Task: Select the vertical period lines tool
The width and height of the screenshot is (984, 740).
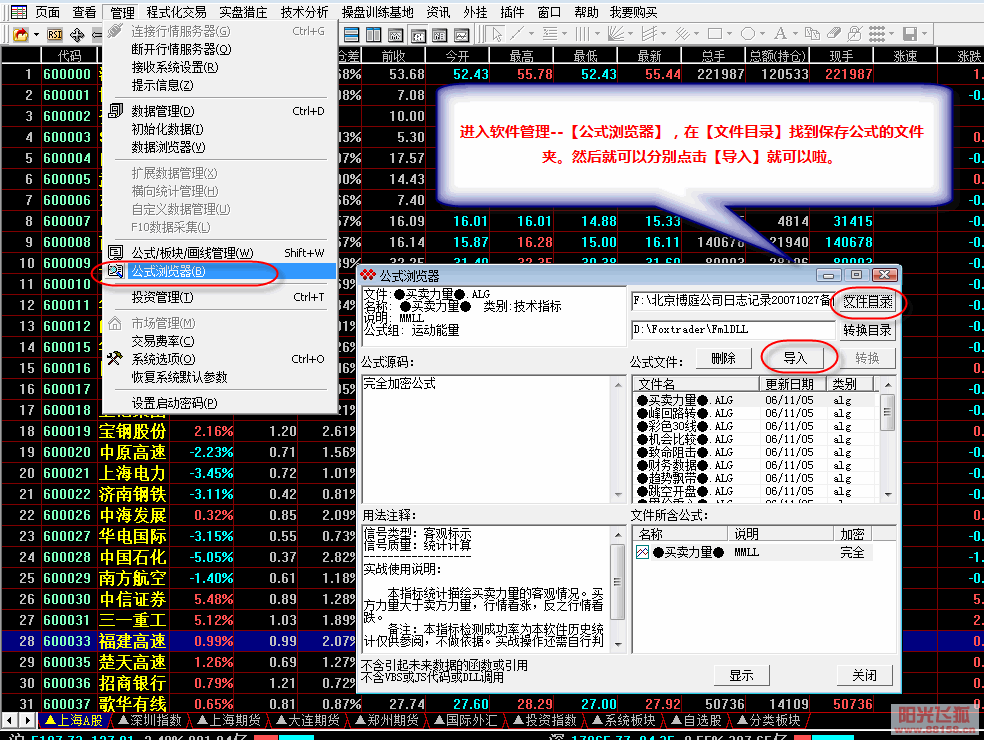Action: [582, 33]
